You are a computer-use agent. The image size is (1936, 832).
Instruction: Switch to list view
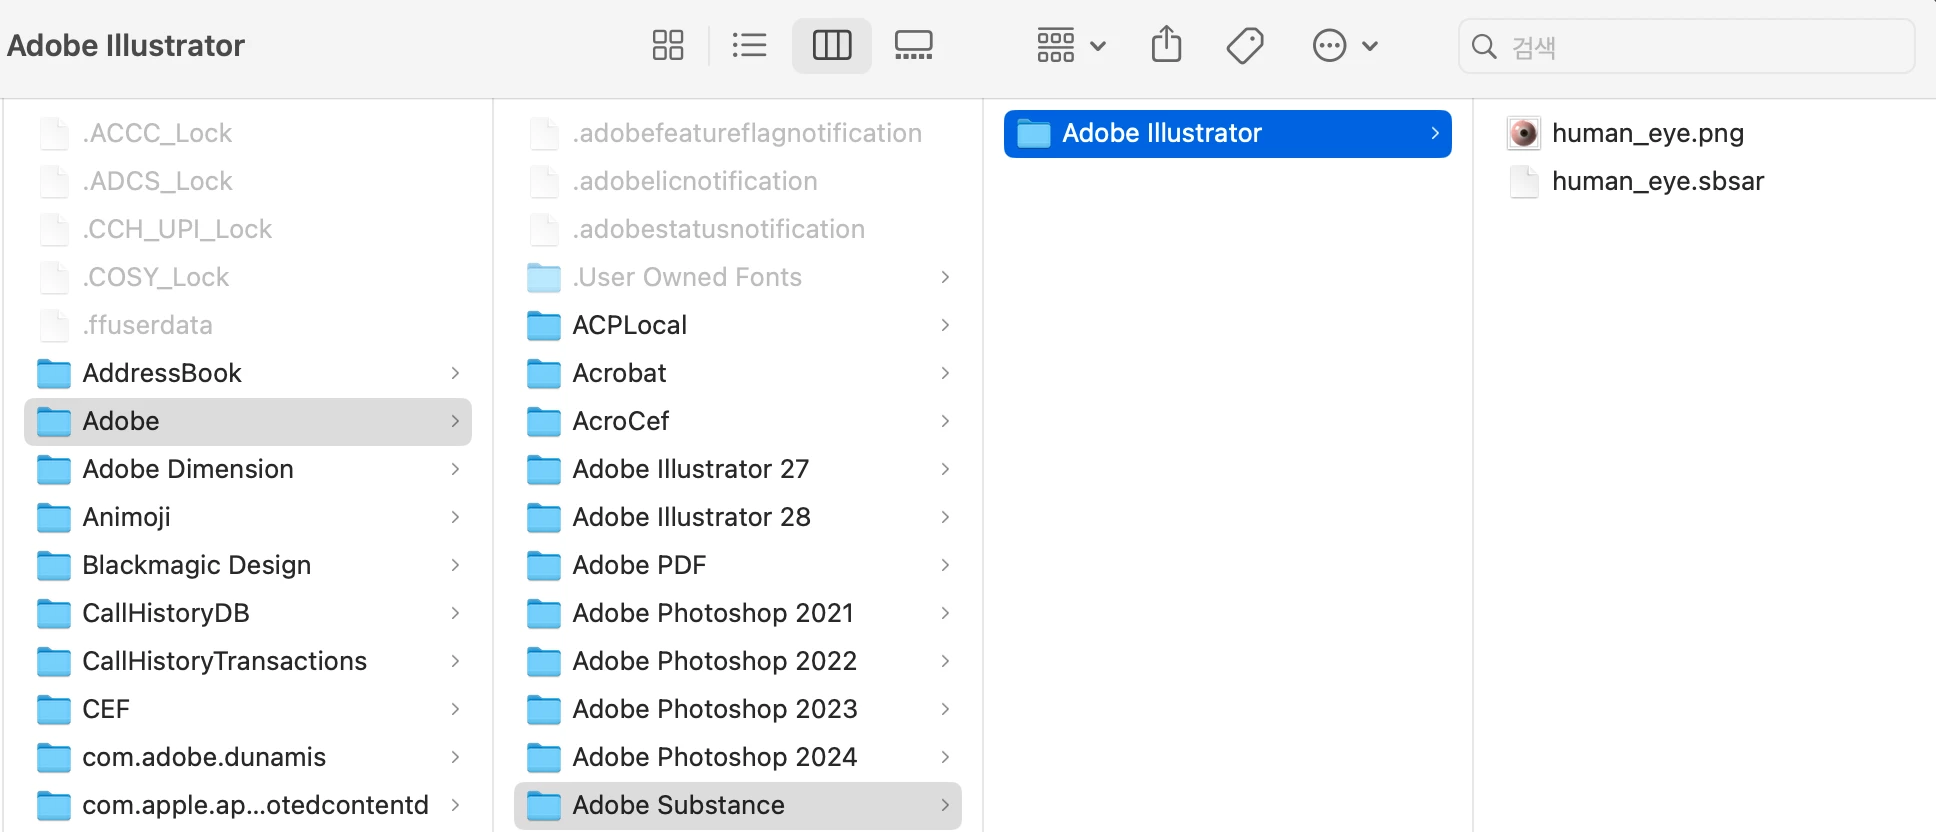749,45
